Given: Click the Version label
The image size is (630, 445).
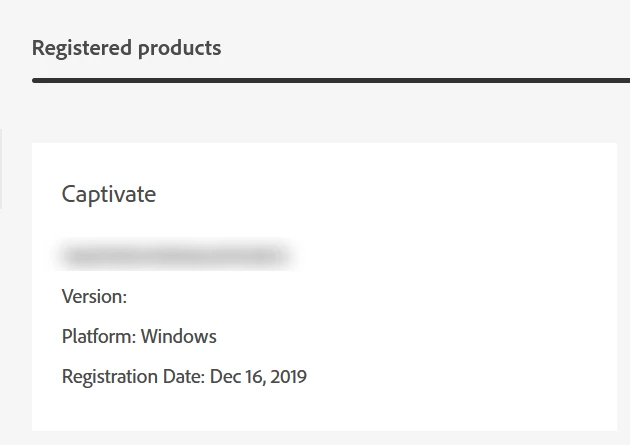Looking at the screenshot, I should pyautogui.click(x=94, y=296).
